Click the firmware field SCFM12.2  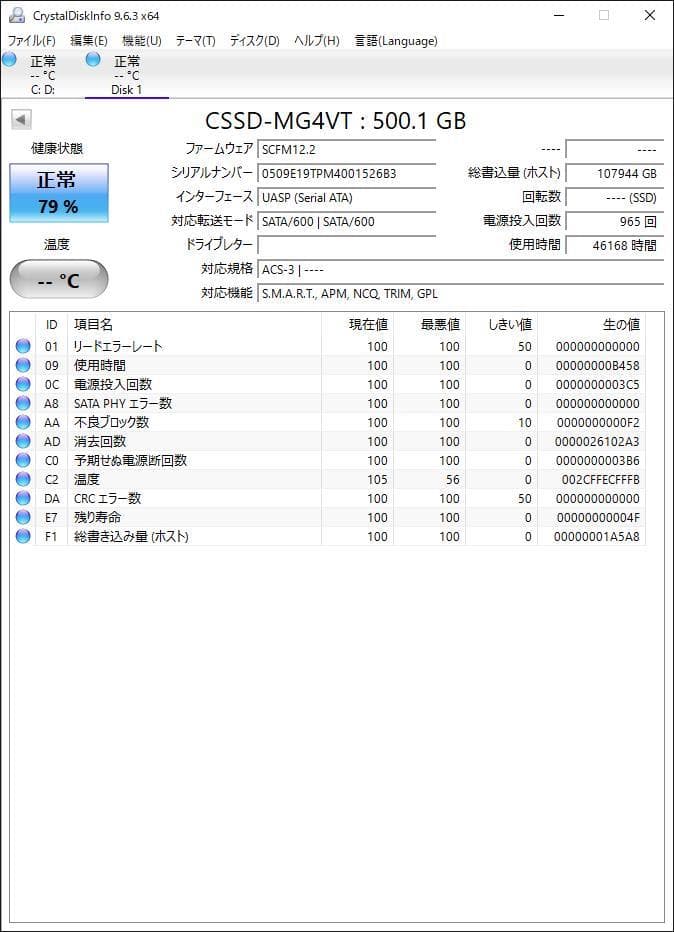click(347, 149)
